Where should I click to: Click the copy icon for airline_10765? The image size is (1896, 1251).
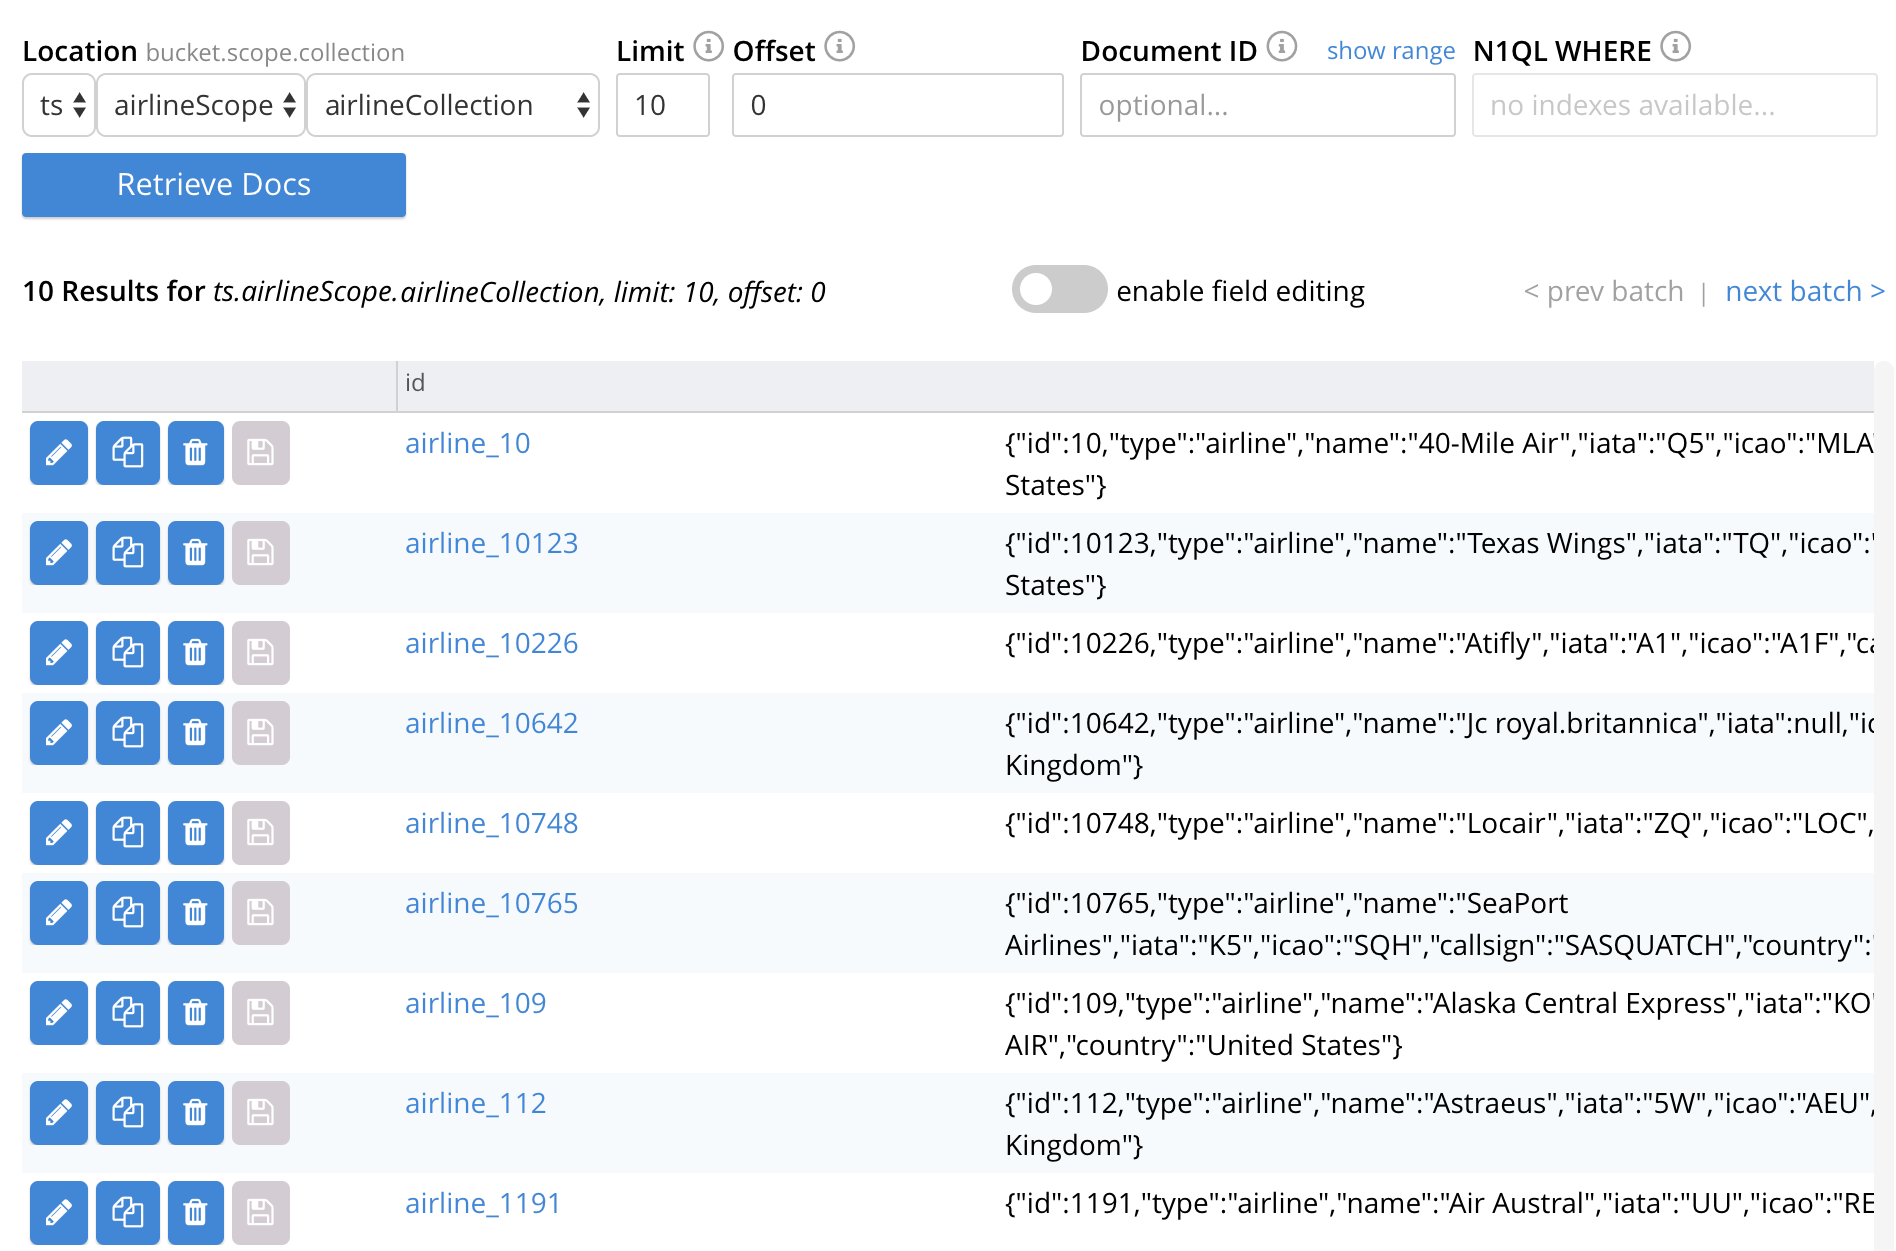click(127, 913)
